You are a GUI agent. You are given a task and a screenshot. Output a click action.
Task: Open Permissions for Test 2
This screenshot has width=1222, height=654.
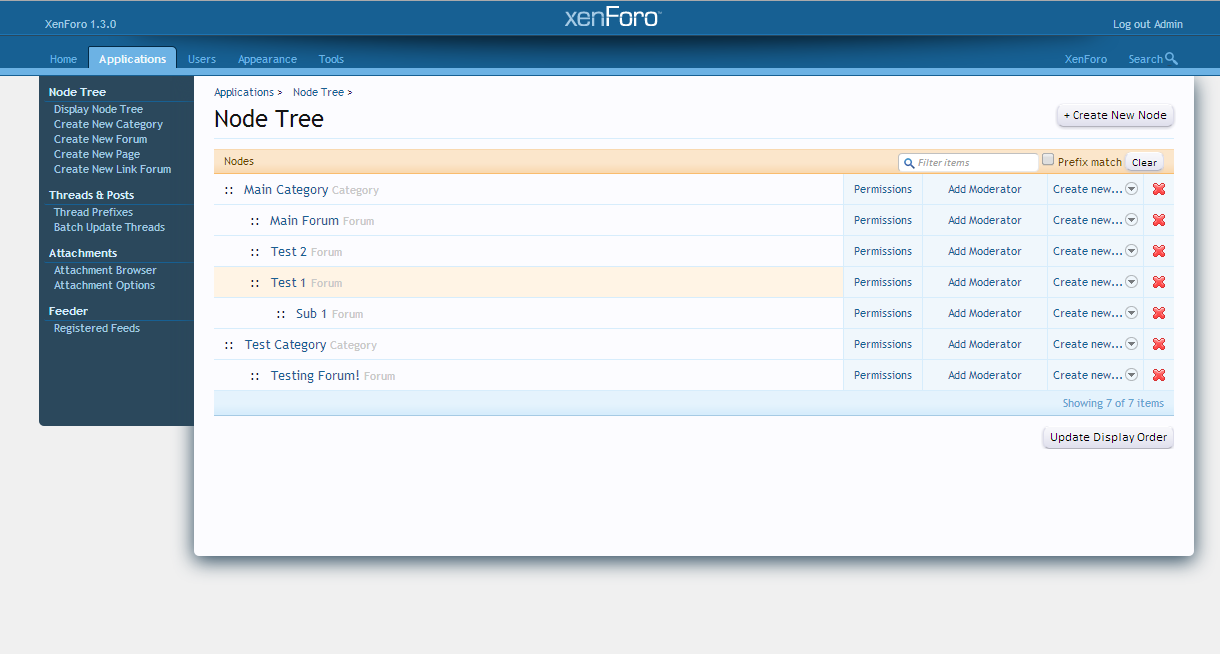[883, 251]
